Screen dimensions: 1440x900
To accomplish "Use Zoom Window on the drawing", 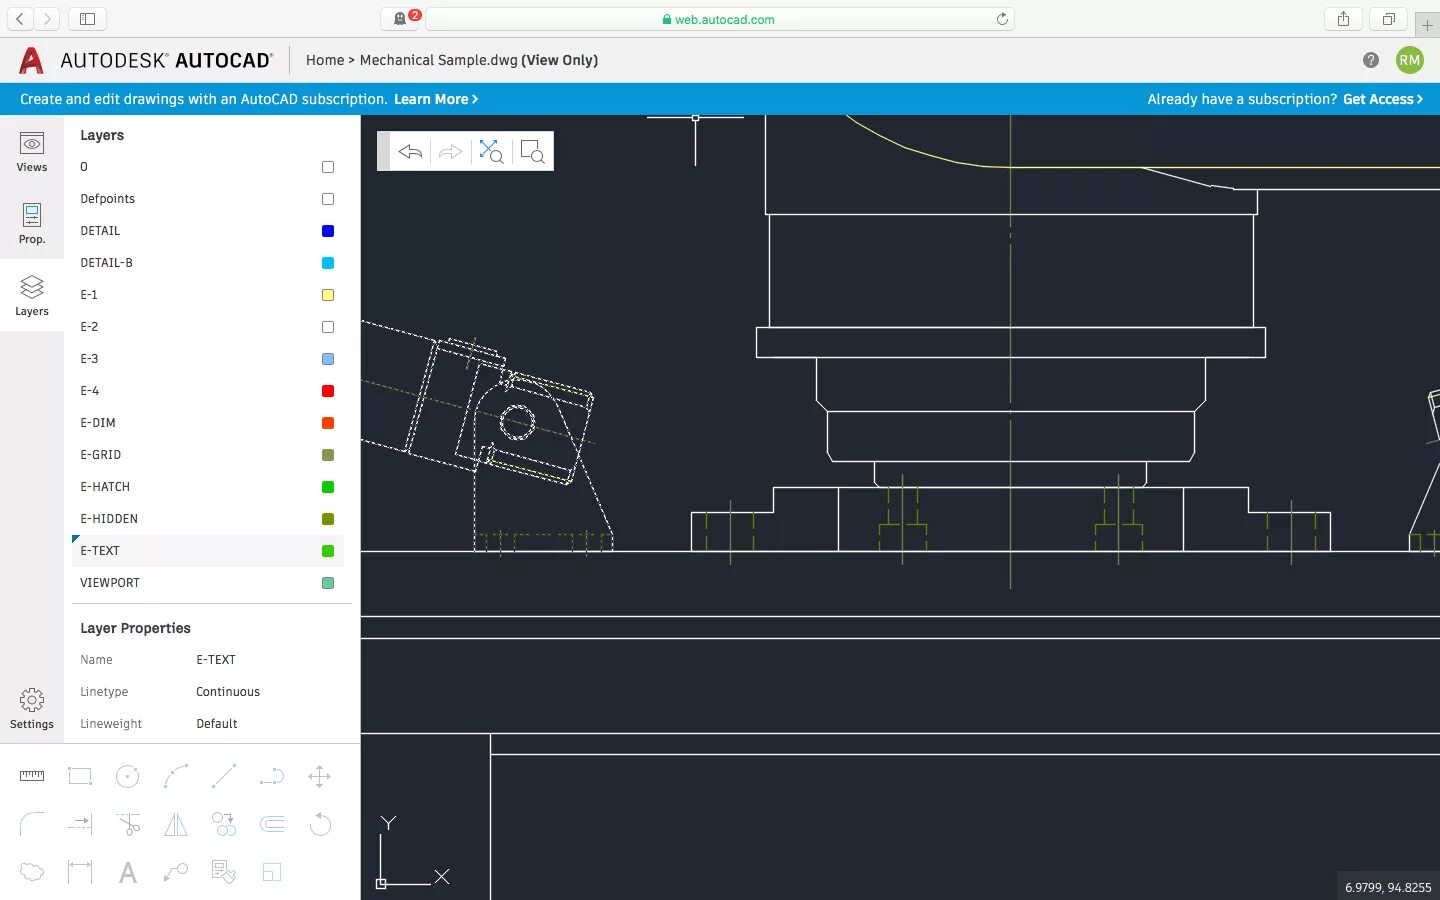I will coord(533,151).
